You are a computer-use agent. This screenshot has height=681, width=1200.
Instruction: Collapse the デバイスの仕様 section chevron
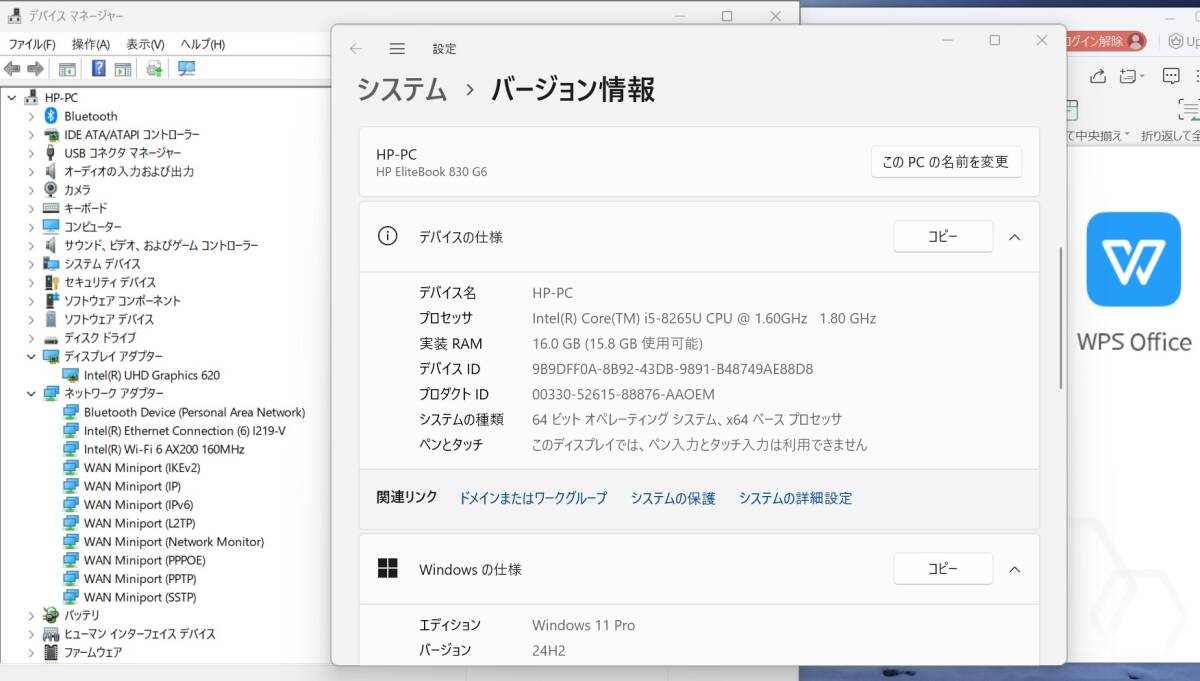click(1014, 237)
